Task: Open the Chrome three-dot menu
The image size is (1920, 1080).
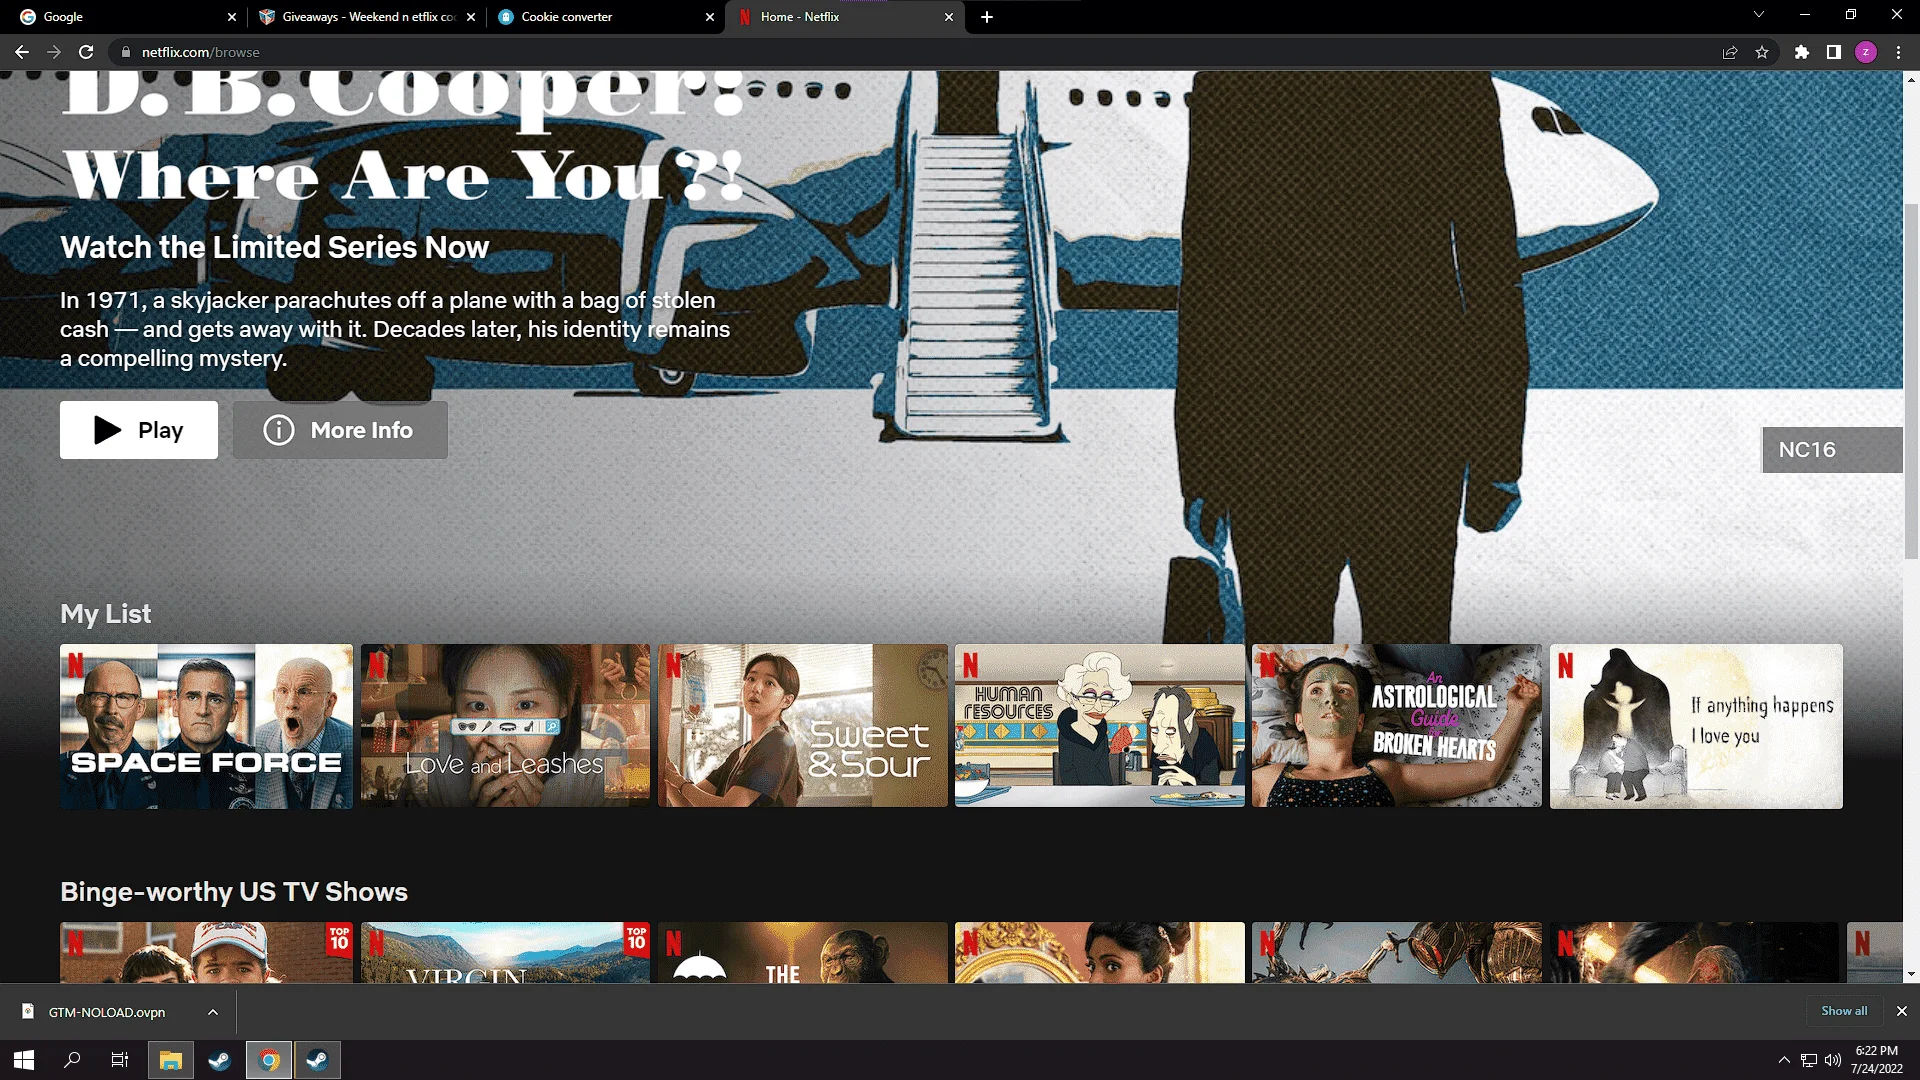Action: [x=1898, y=52]
